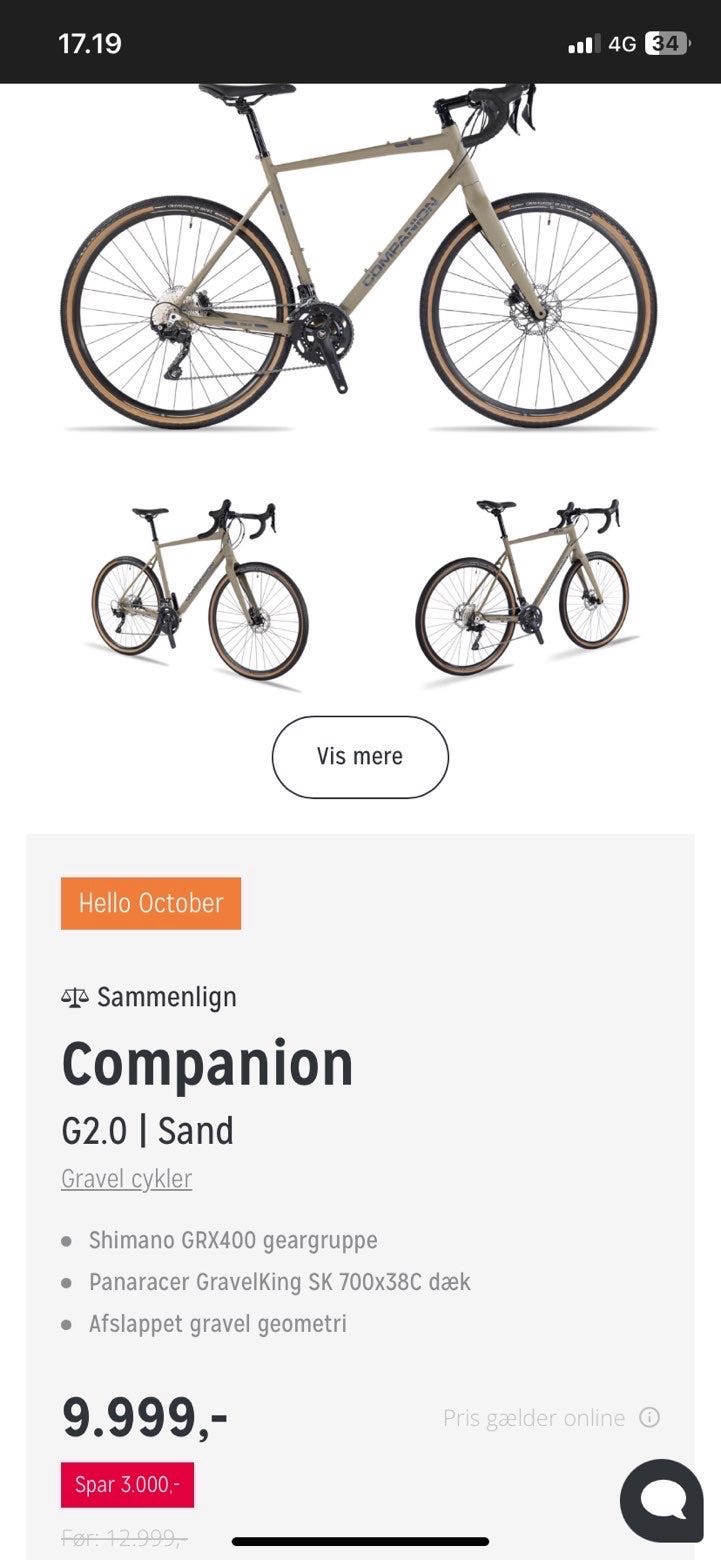Select the Hello October campaign badge
The width and height of the screenshot is (721, 1560).
(151, 903)
